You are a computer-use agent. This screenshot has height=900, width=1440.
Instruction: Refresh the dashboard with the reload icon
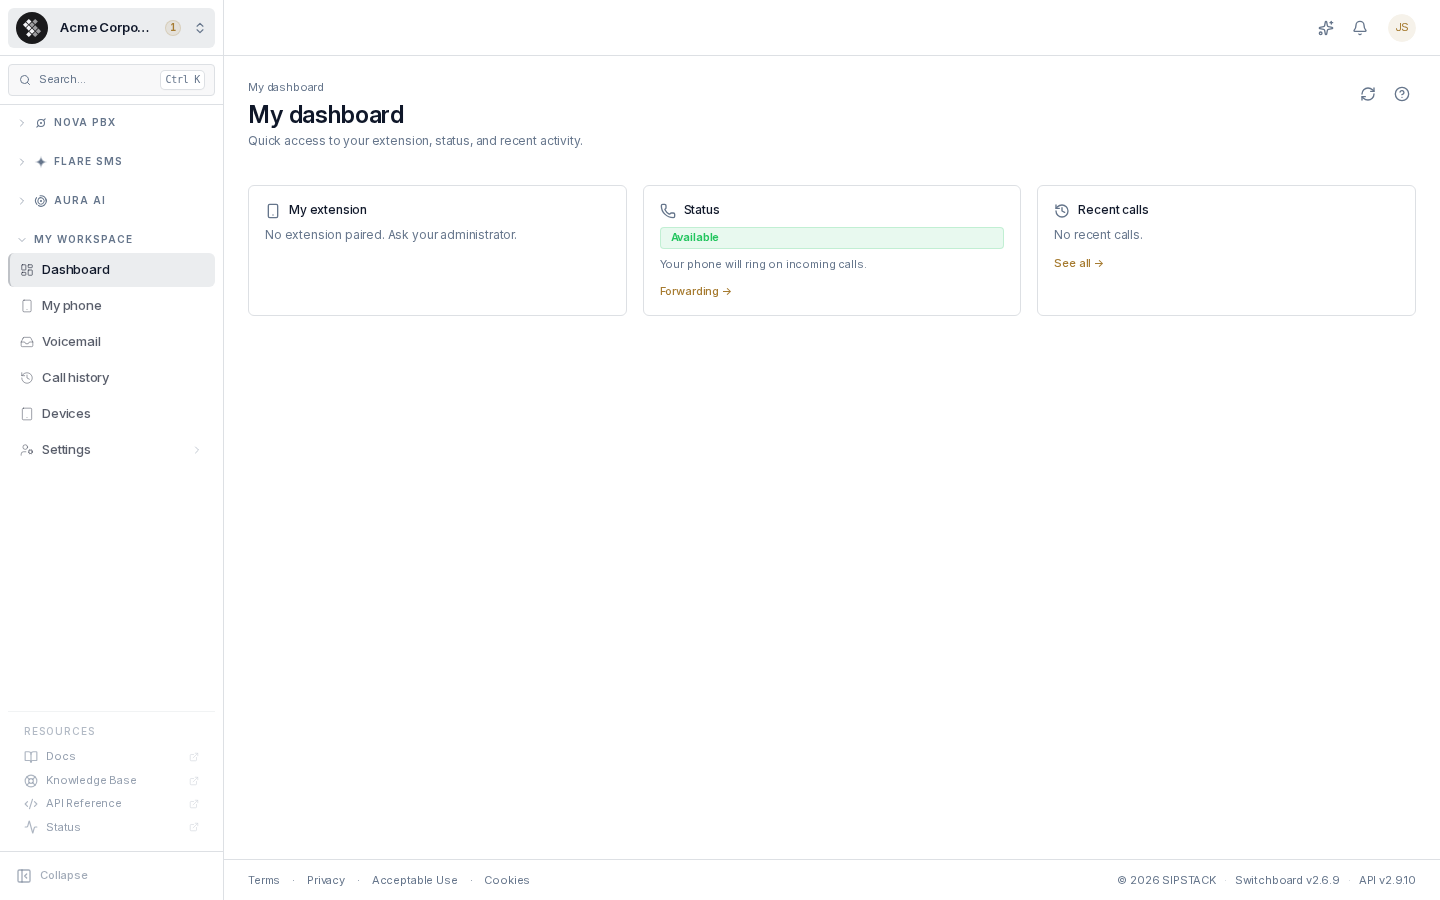1368,94
